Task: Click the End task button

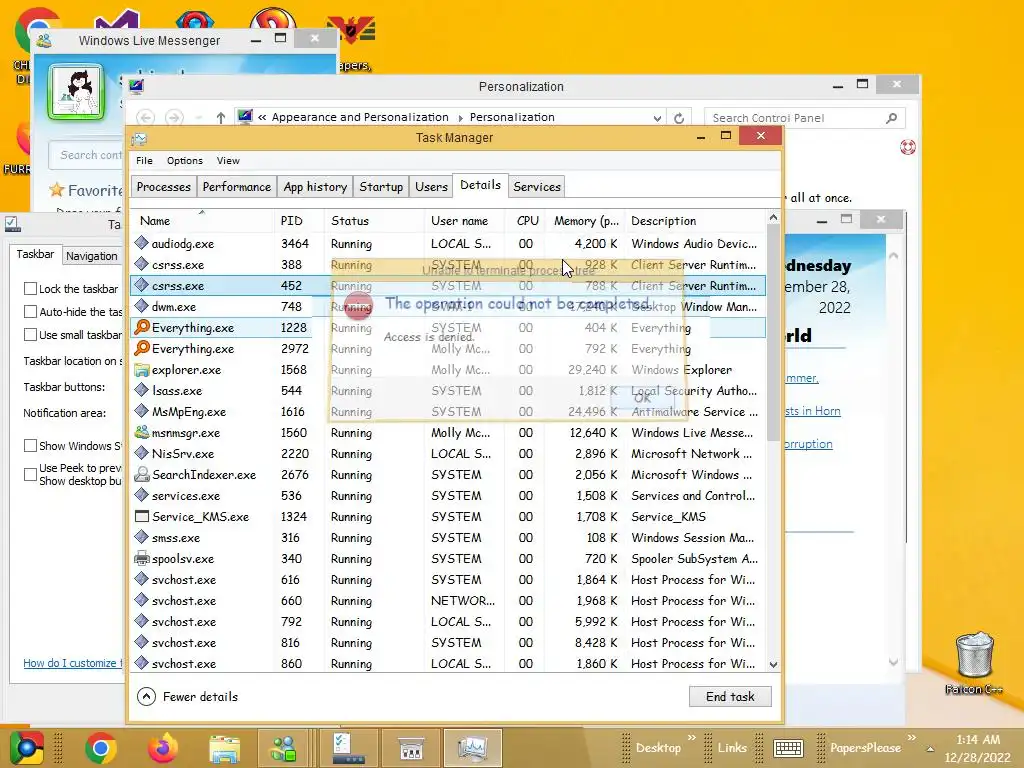Action: (730, 697)
